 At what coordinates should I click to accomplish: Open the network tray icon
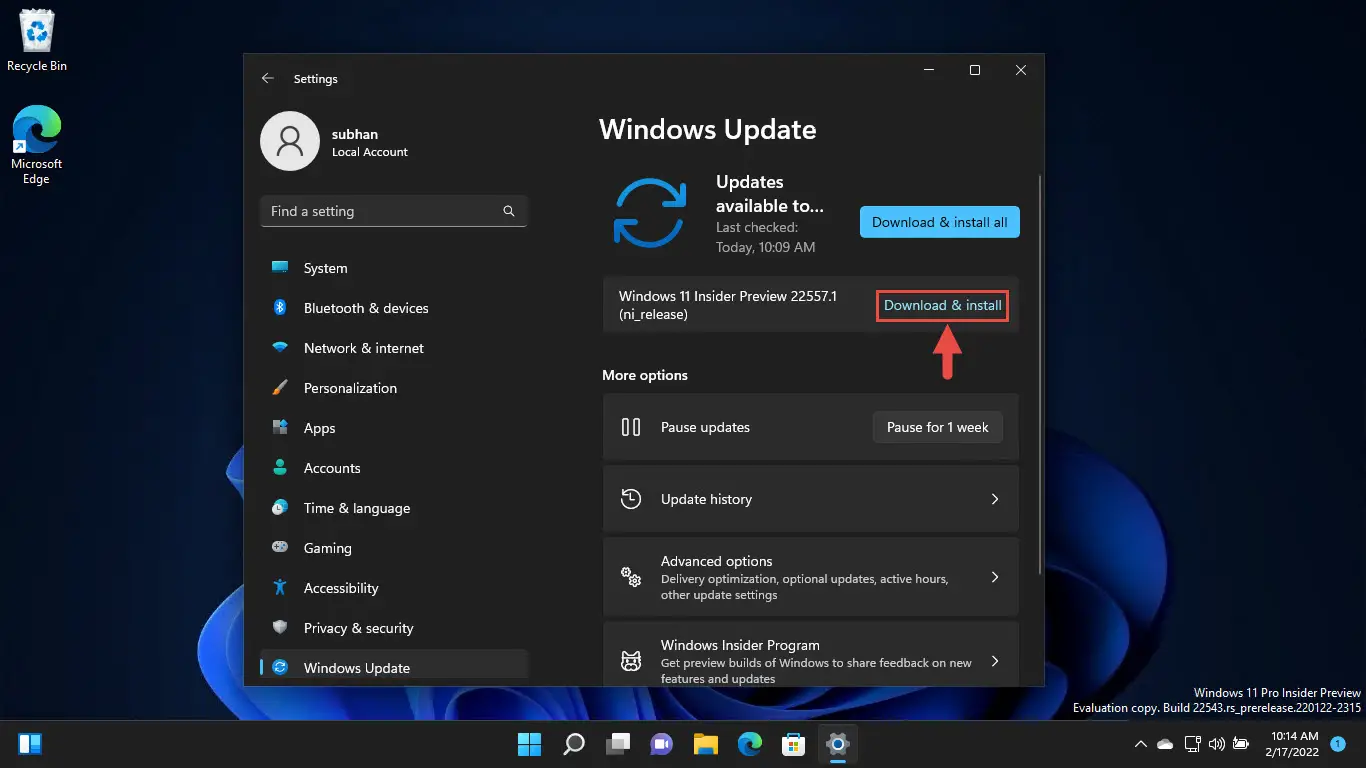coord(1191,744)
